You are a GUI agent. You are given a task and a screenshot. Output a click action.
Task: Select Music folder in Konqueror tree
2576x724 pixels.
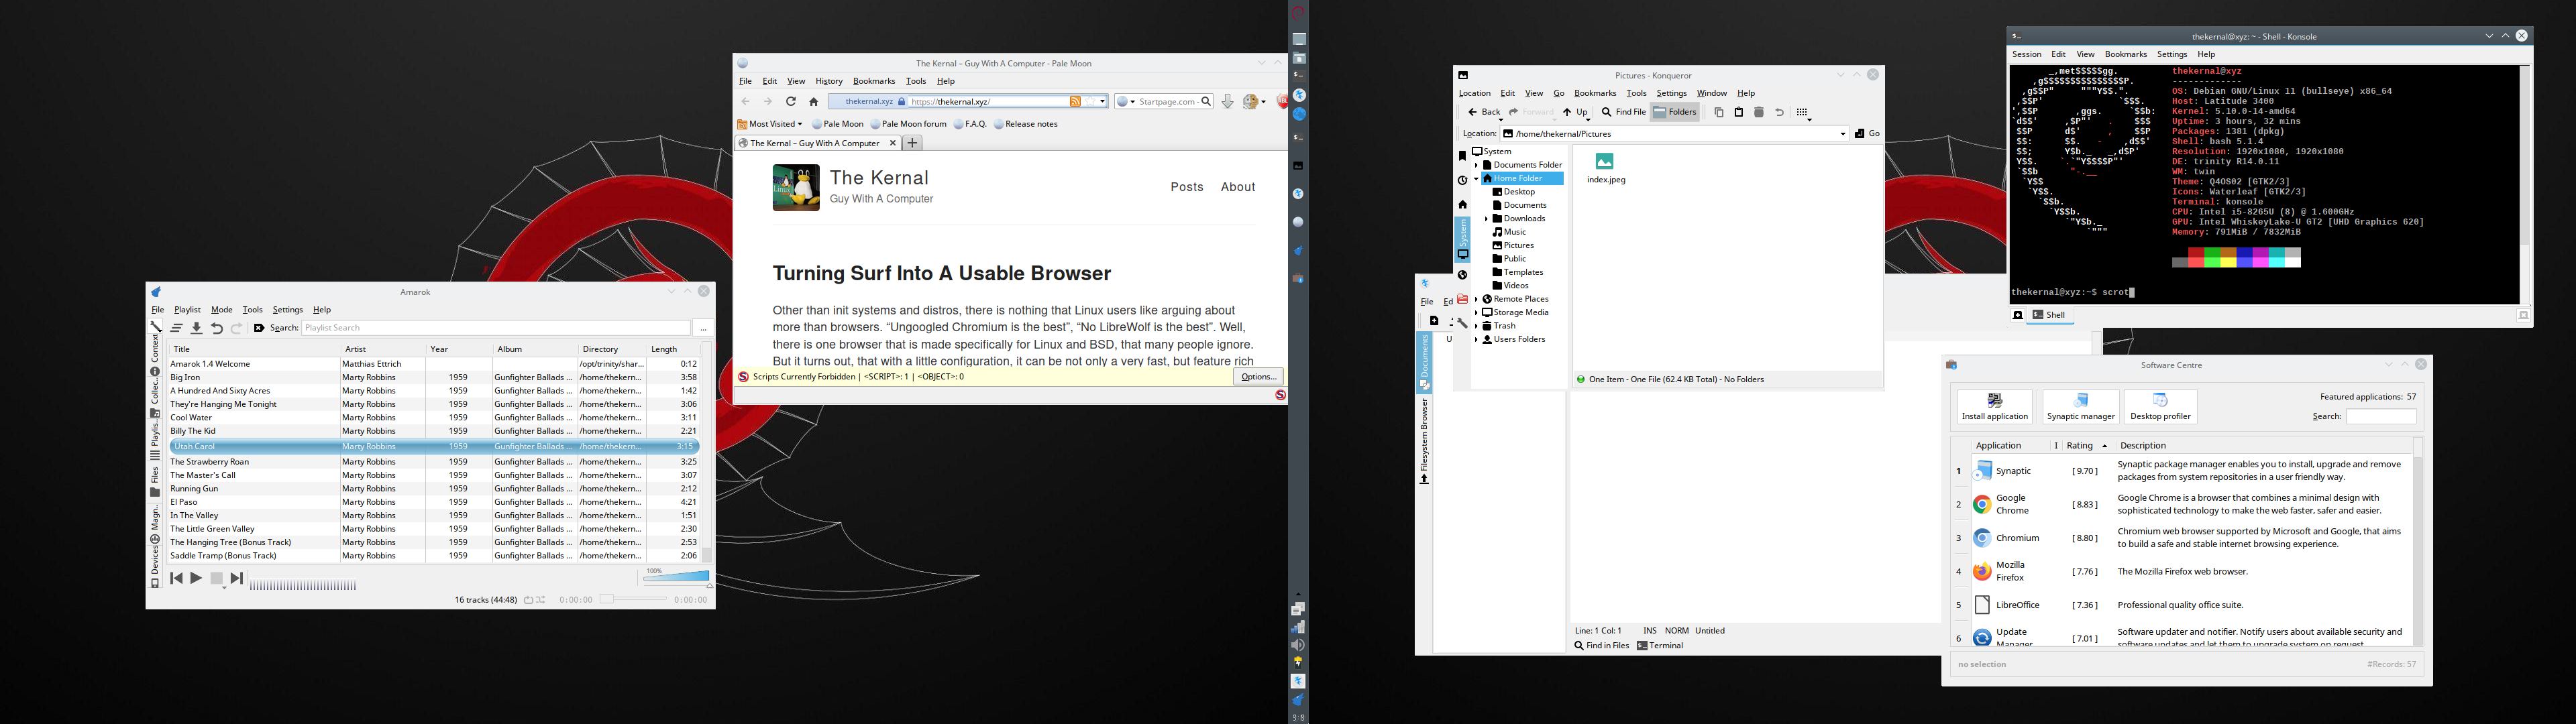pos(1510,232)
